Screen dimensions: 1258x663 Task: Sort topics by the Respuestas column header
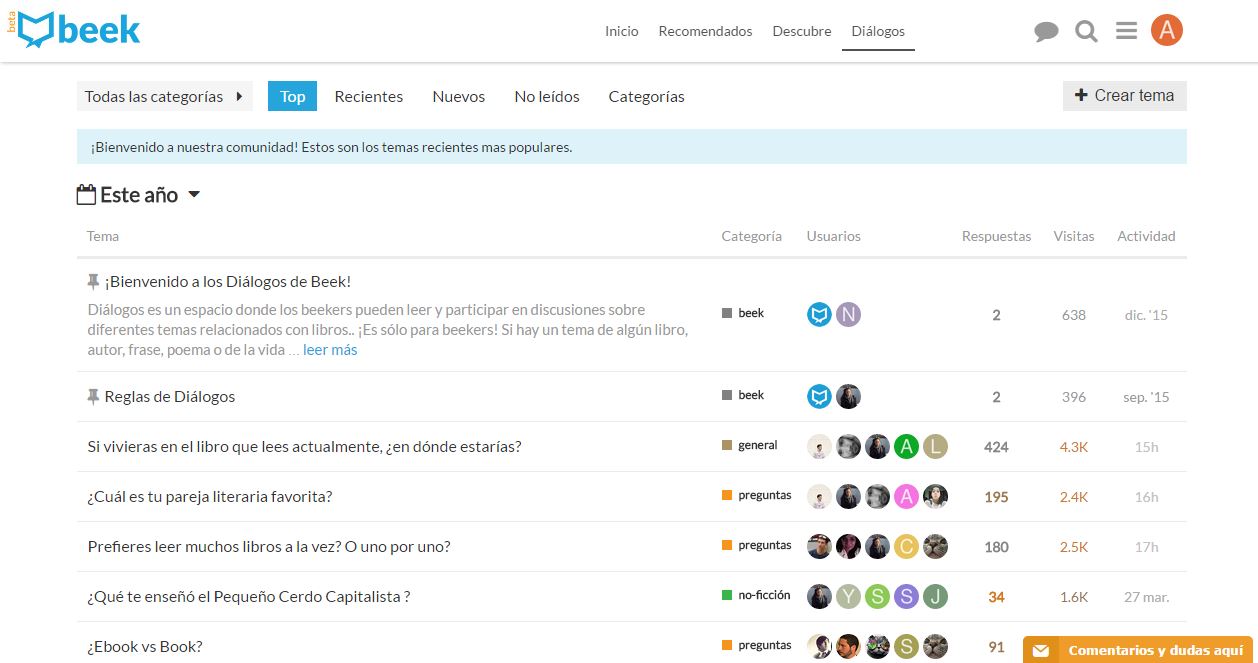(996, 236)
